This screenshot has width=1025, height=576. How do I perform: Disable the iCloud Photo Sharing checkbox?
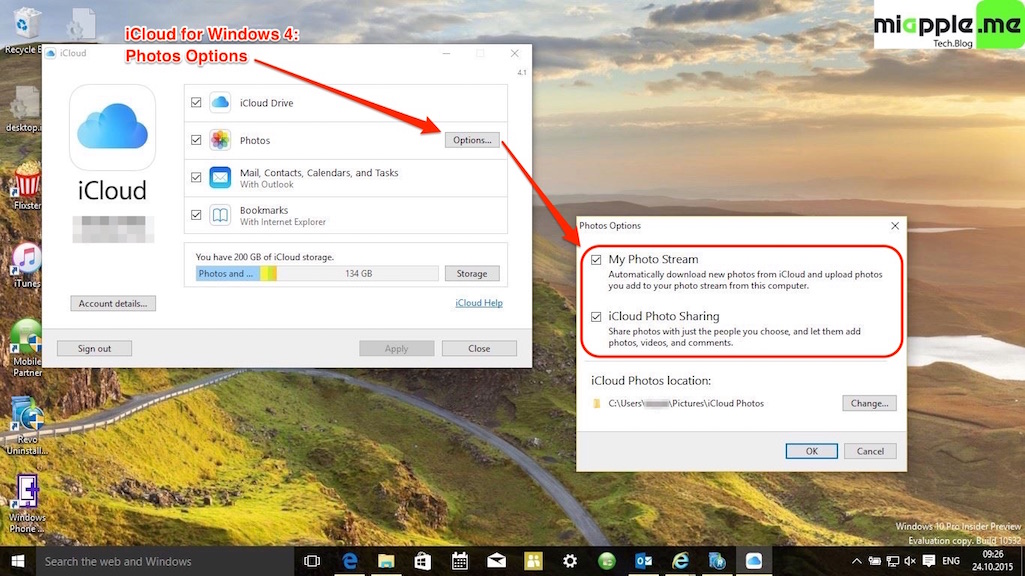pyautogui.click(x=596, y=316)
